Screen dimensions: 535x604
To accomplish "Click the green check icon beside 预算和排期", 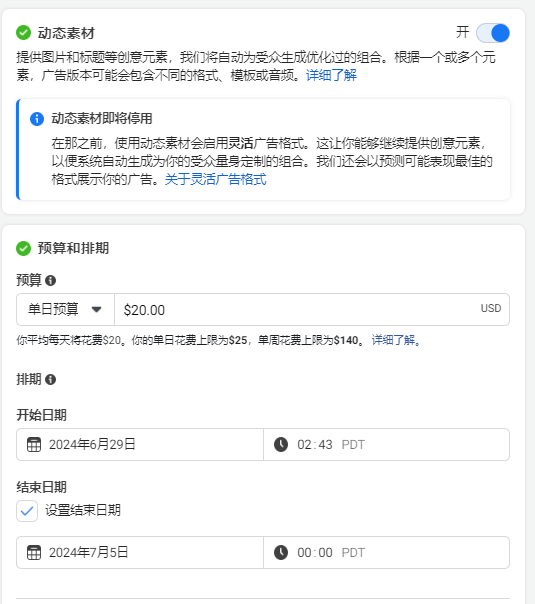I will tap(23, 248).
